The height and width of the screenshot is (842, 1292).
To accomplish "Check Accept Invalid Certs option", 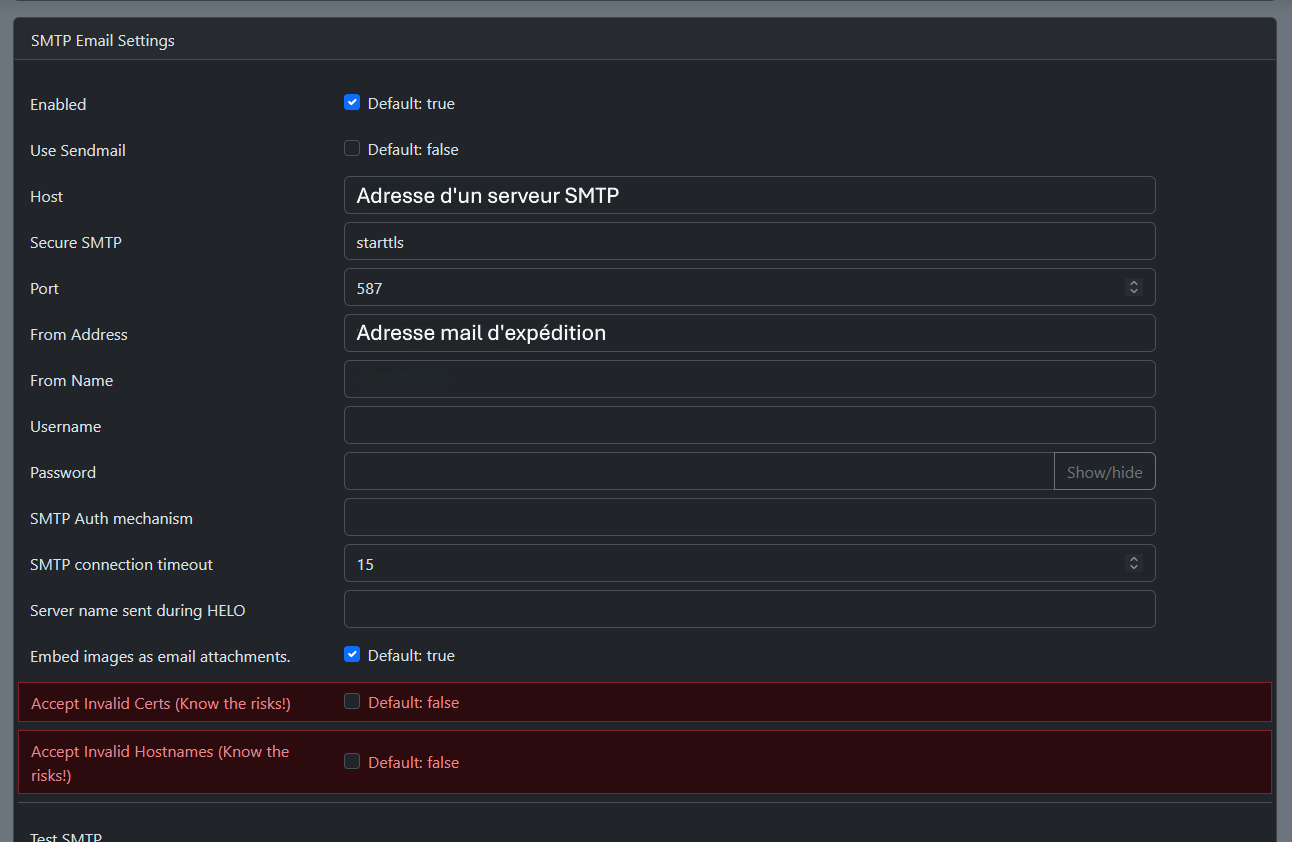I will (352, 702).
